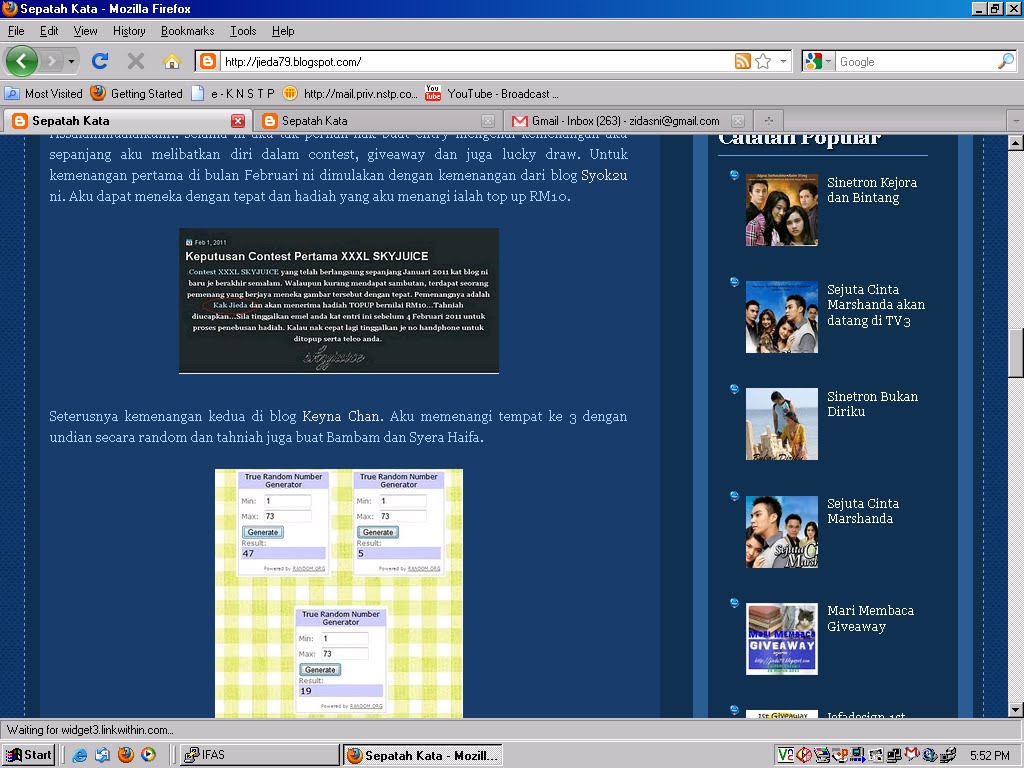
Task: Close the active Sepatah Kata tab
Action: click(238, 121)
